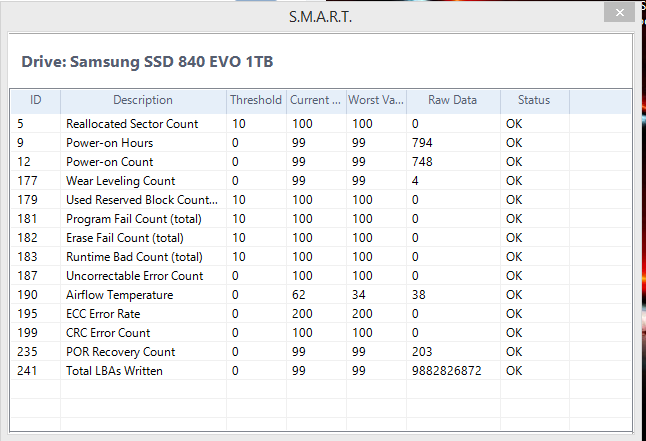Click OK status of Reallocated Sector Count
The width and height of the screenshot is (646, 441).
(x=514, y=124)
